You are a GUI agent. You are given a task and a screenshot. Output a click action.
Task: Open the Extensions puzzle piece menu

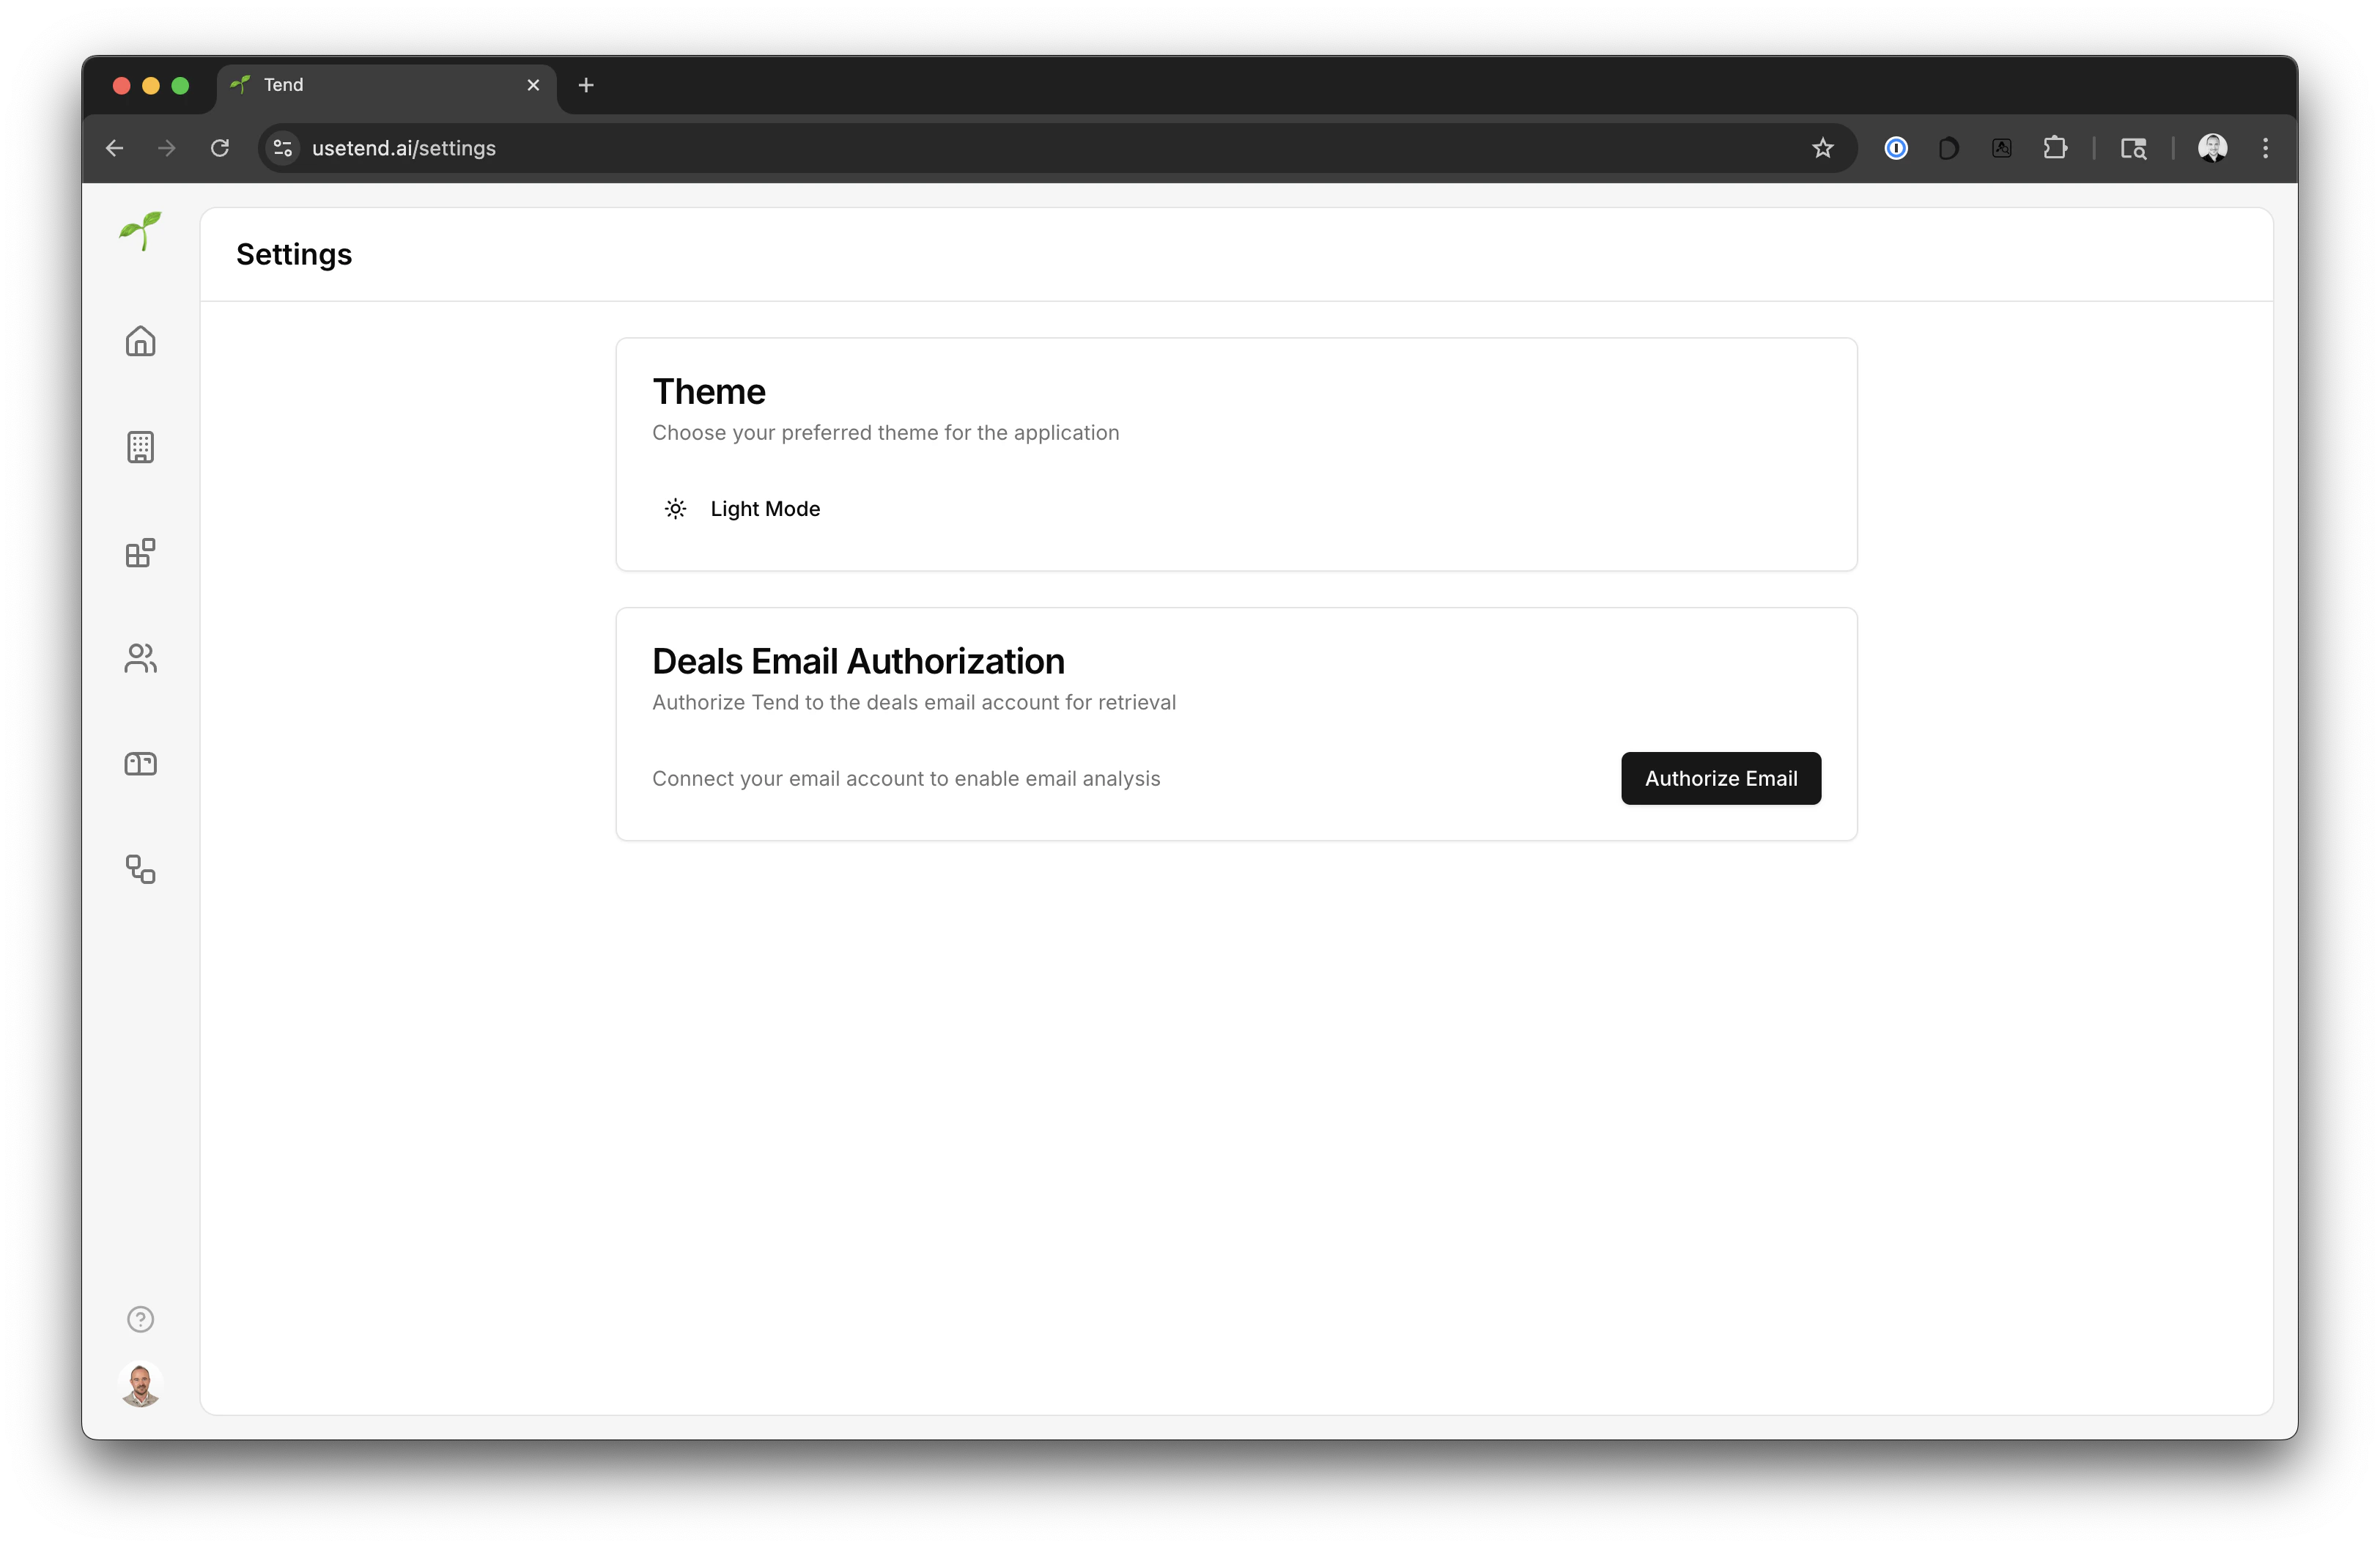point(2054,148)
